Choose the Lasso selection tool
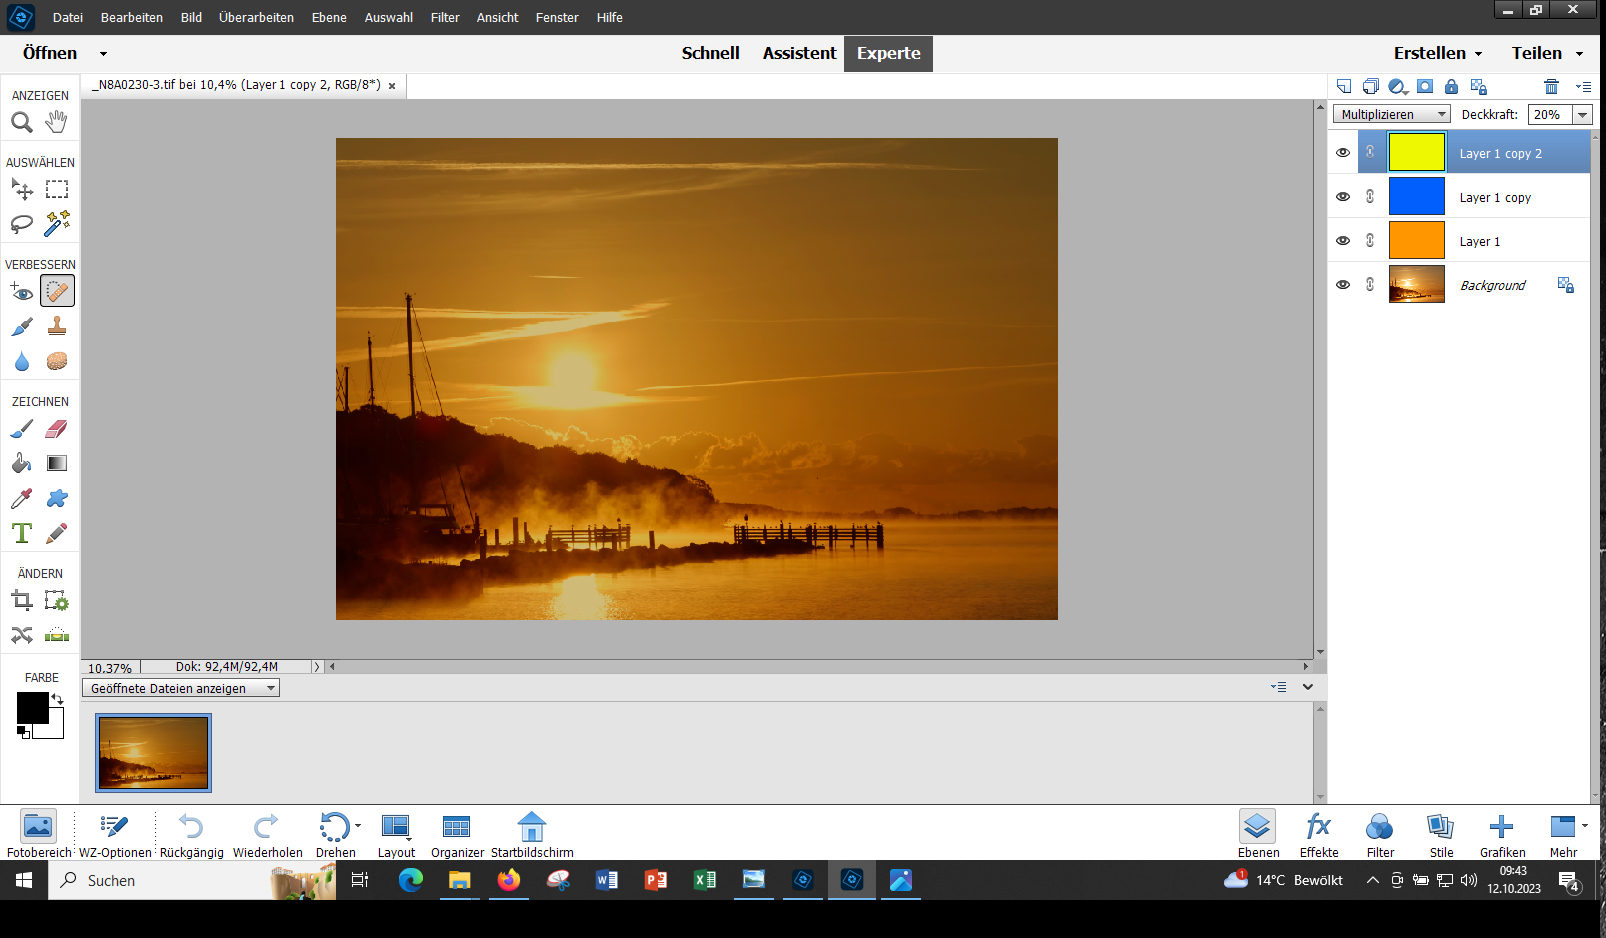This screenshot has width=1606, height=938. tap(22, 223)
